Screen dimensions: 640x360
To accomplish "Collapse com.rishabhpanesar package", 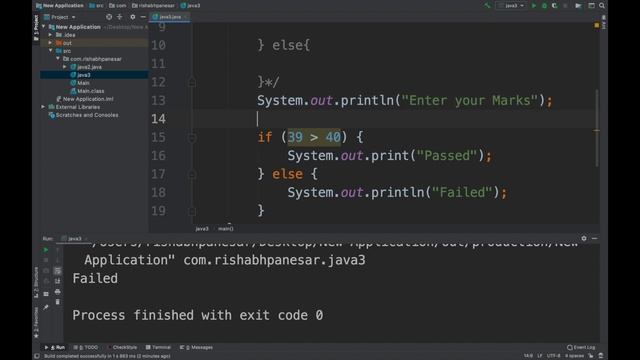I will [x=58, y=59].
